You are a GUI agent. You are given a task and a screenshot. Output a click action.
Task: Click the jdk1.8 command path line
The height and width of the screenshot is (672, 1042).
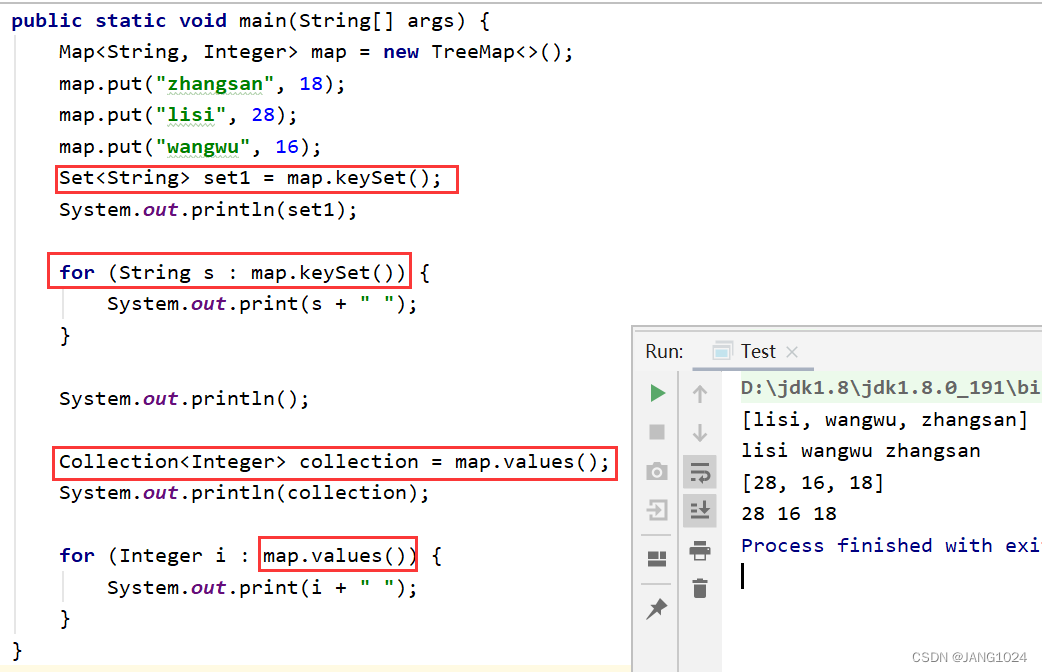coord(890,388)
